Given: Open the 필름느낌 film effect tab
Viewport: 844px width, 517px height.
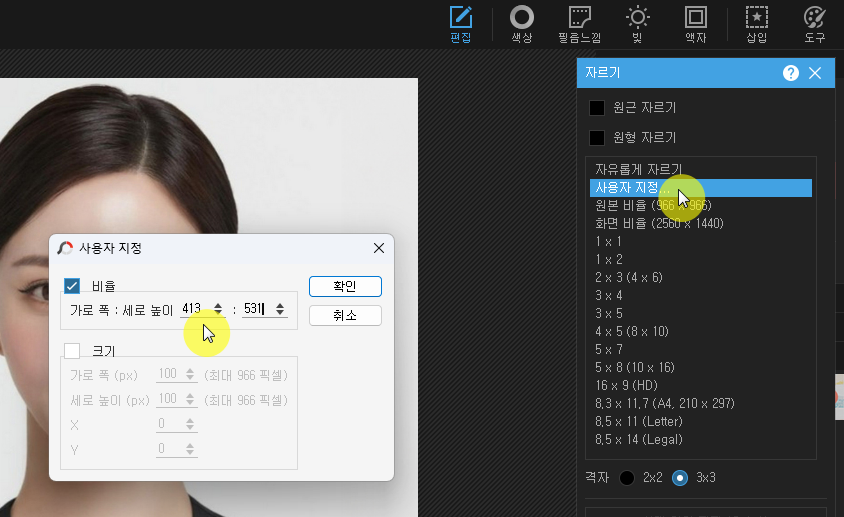Looking at the screenshot, I should 580,24.
